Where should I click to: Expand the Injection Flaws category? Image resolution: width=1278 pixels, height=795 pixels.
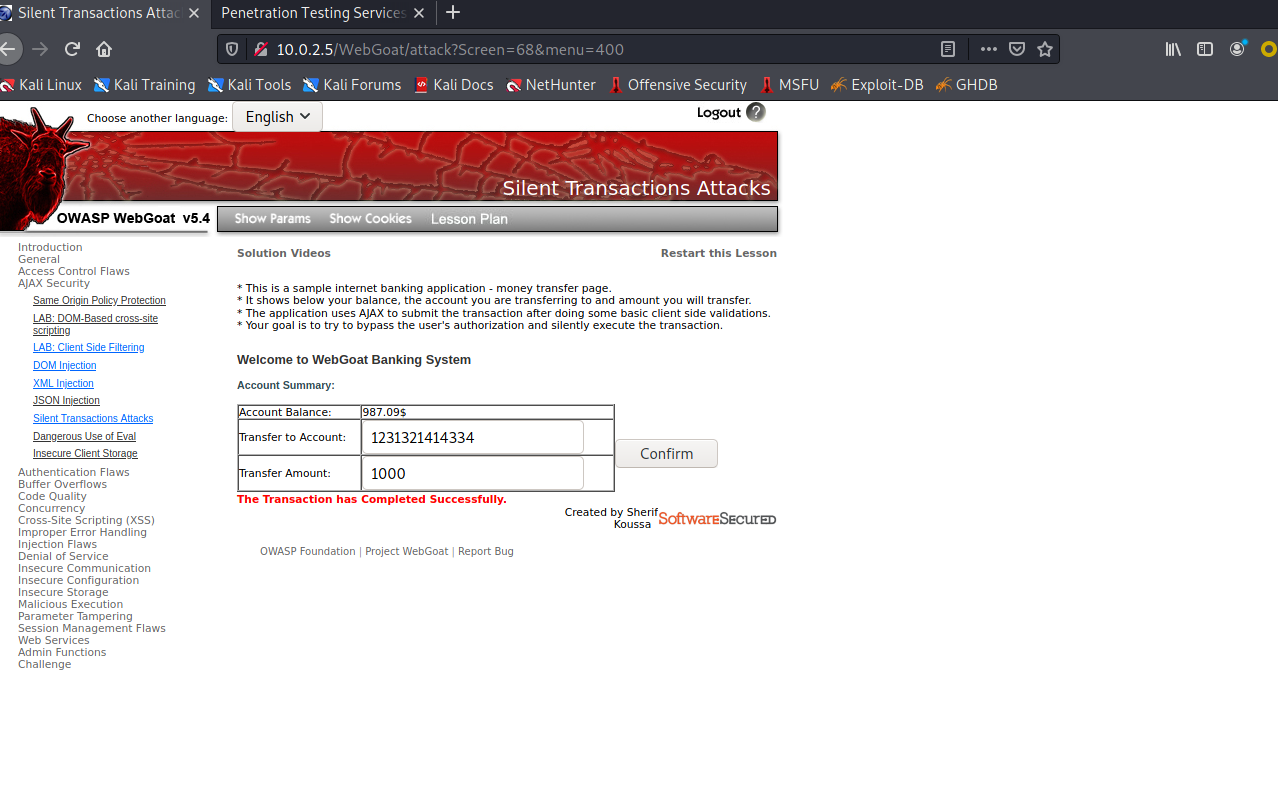point(57,544)
